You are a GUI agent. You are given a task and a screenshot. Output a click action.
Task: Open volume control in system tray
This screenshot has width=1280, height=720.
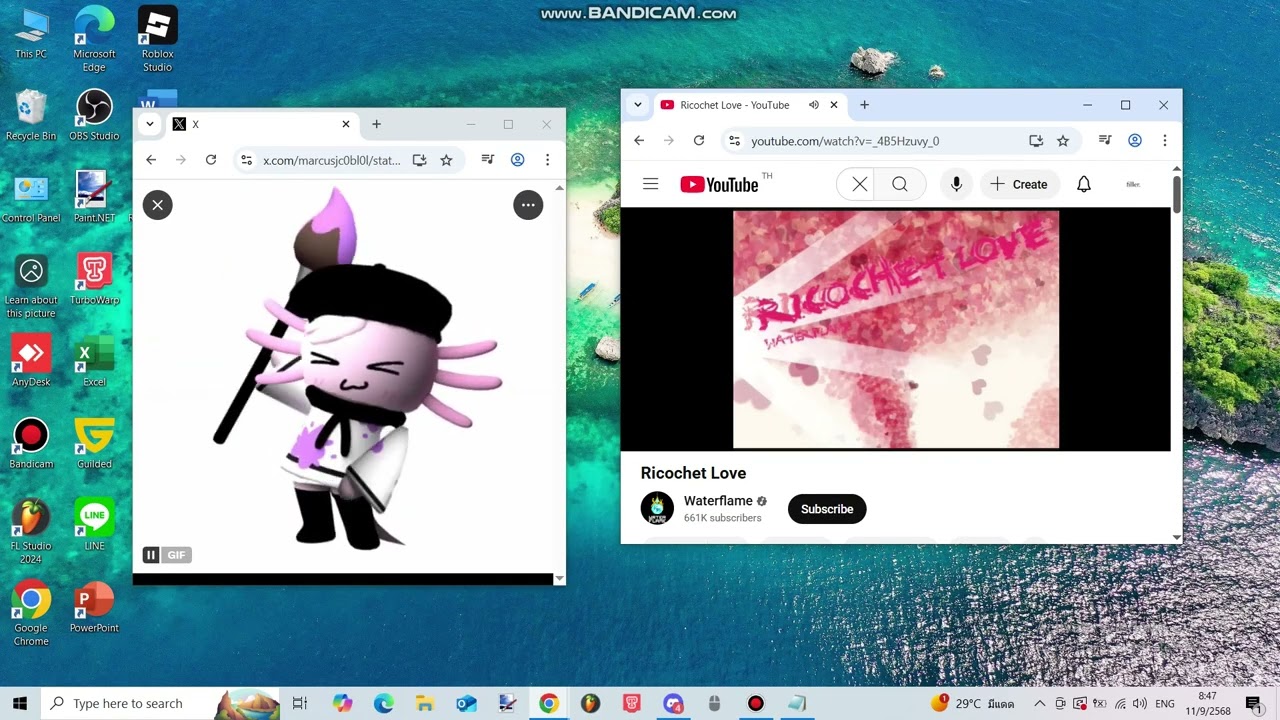tap(1140, 704)
